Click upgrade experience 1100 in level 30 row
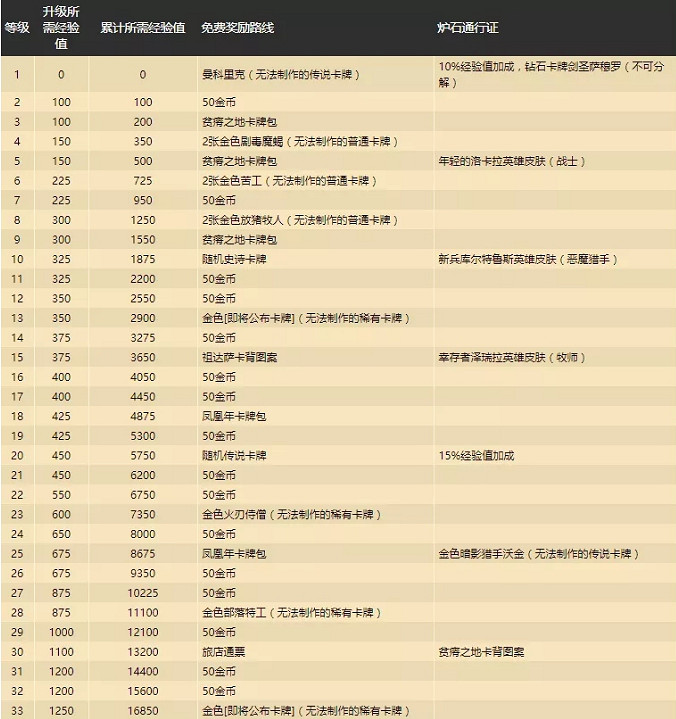This screenshot has height=719, width=676. [61, 652]
